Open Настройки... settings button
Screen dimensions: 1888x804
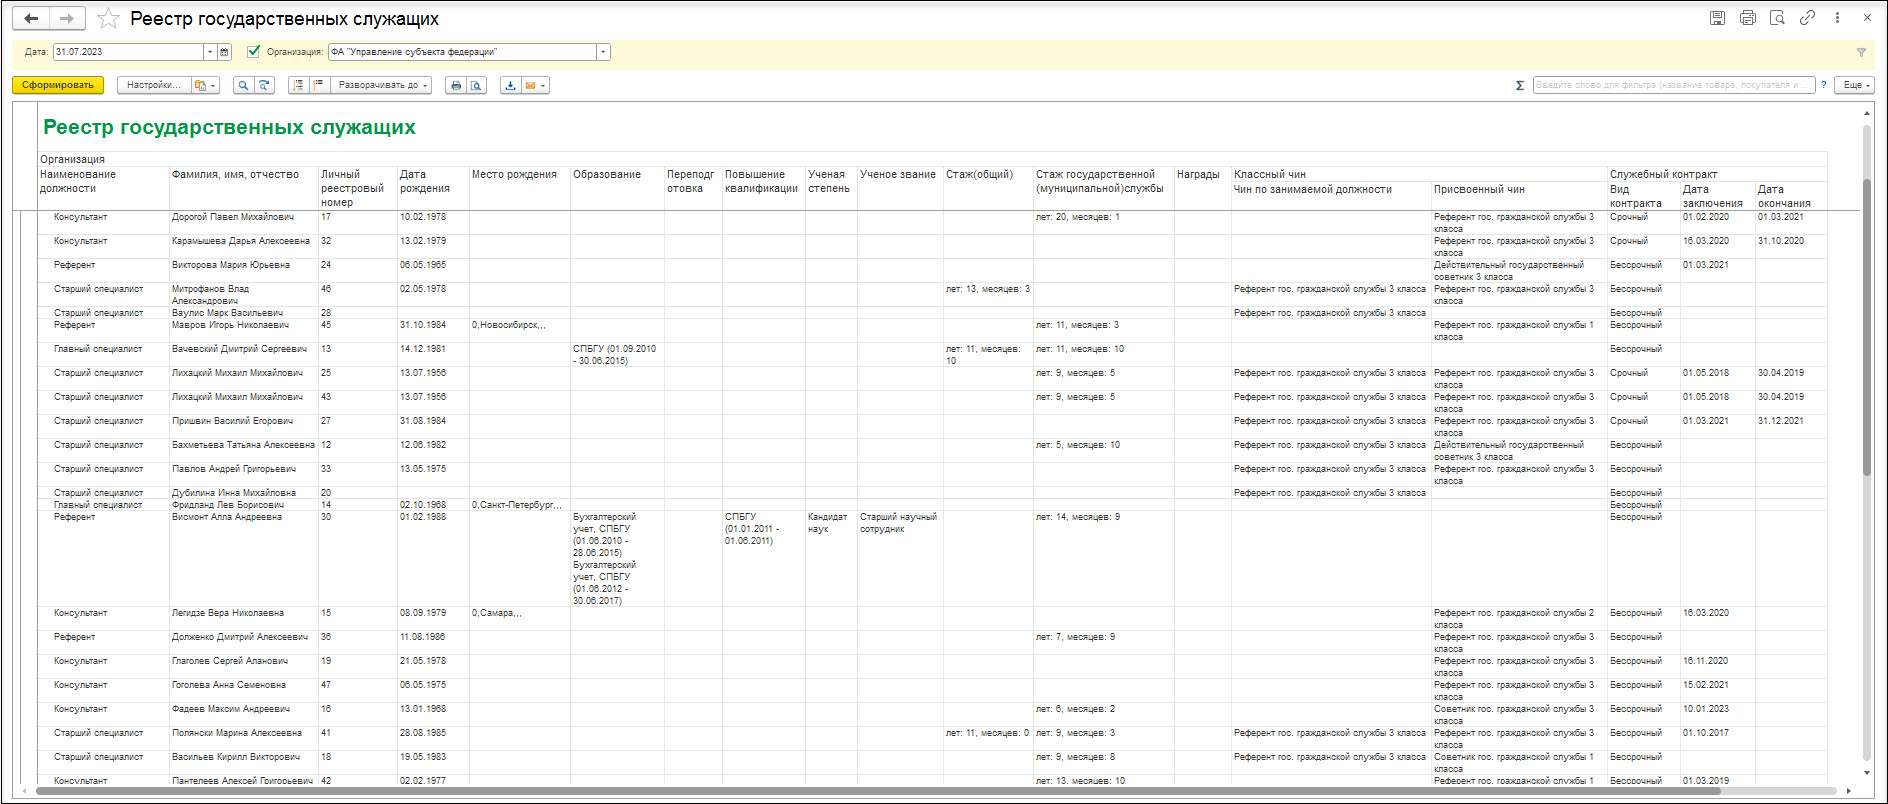coord(153,86)
